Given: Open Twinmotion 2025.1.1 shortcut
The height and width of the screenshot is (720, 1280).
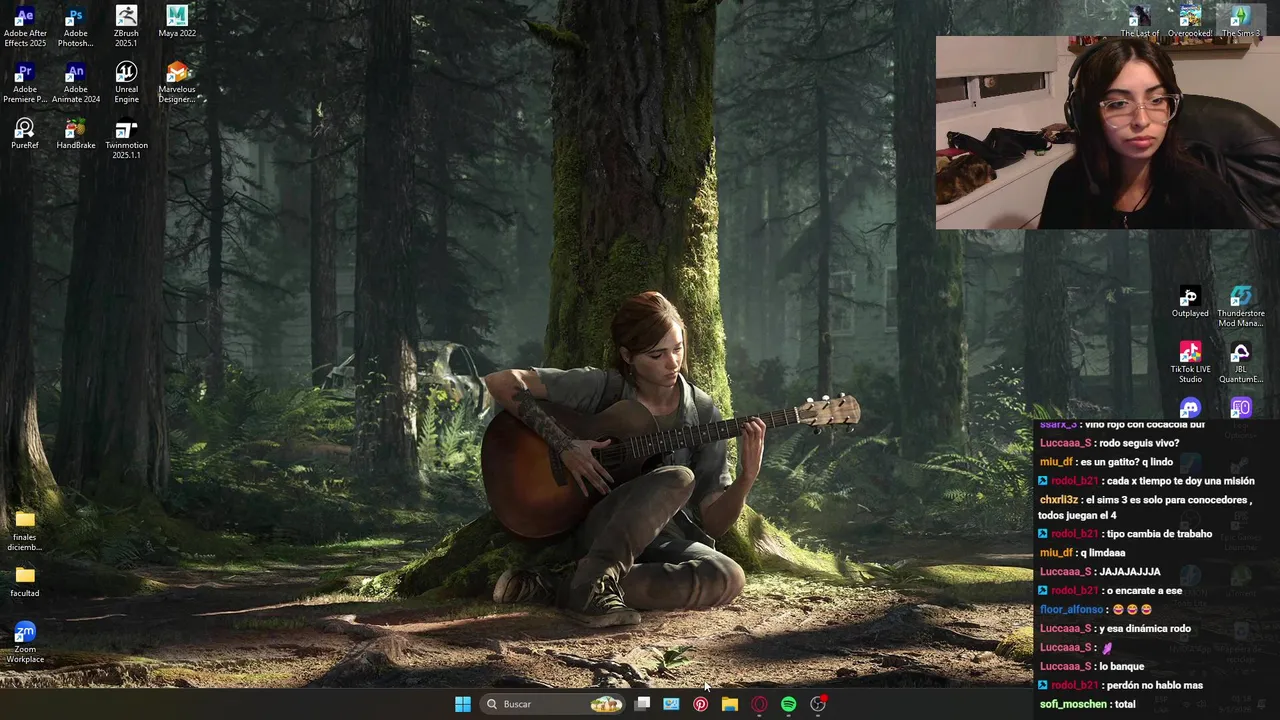Looking at the screenshot, I should 126,139.
